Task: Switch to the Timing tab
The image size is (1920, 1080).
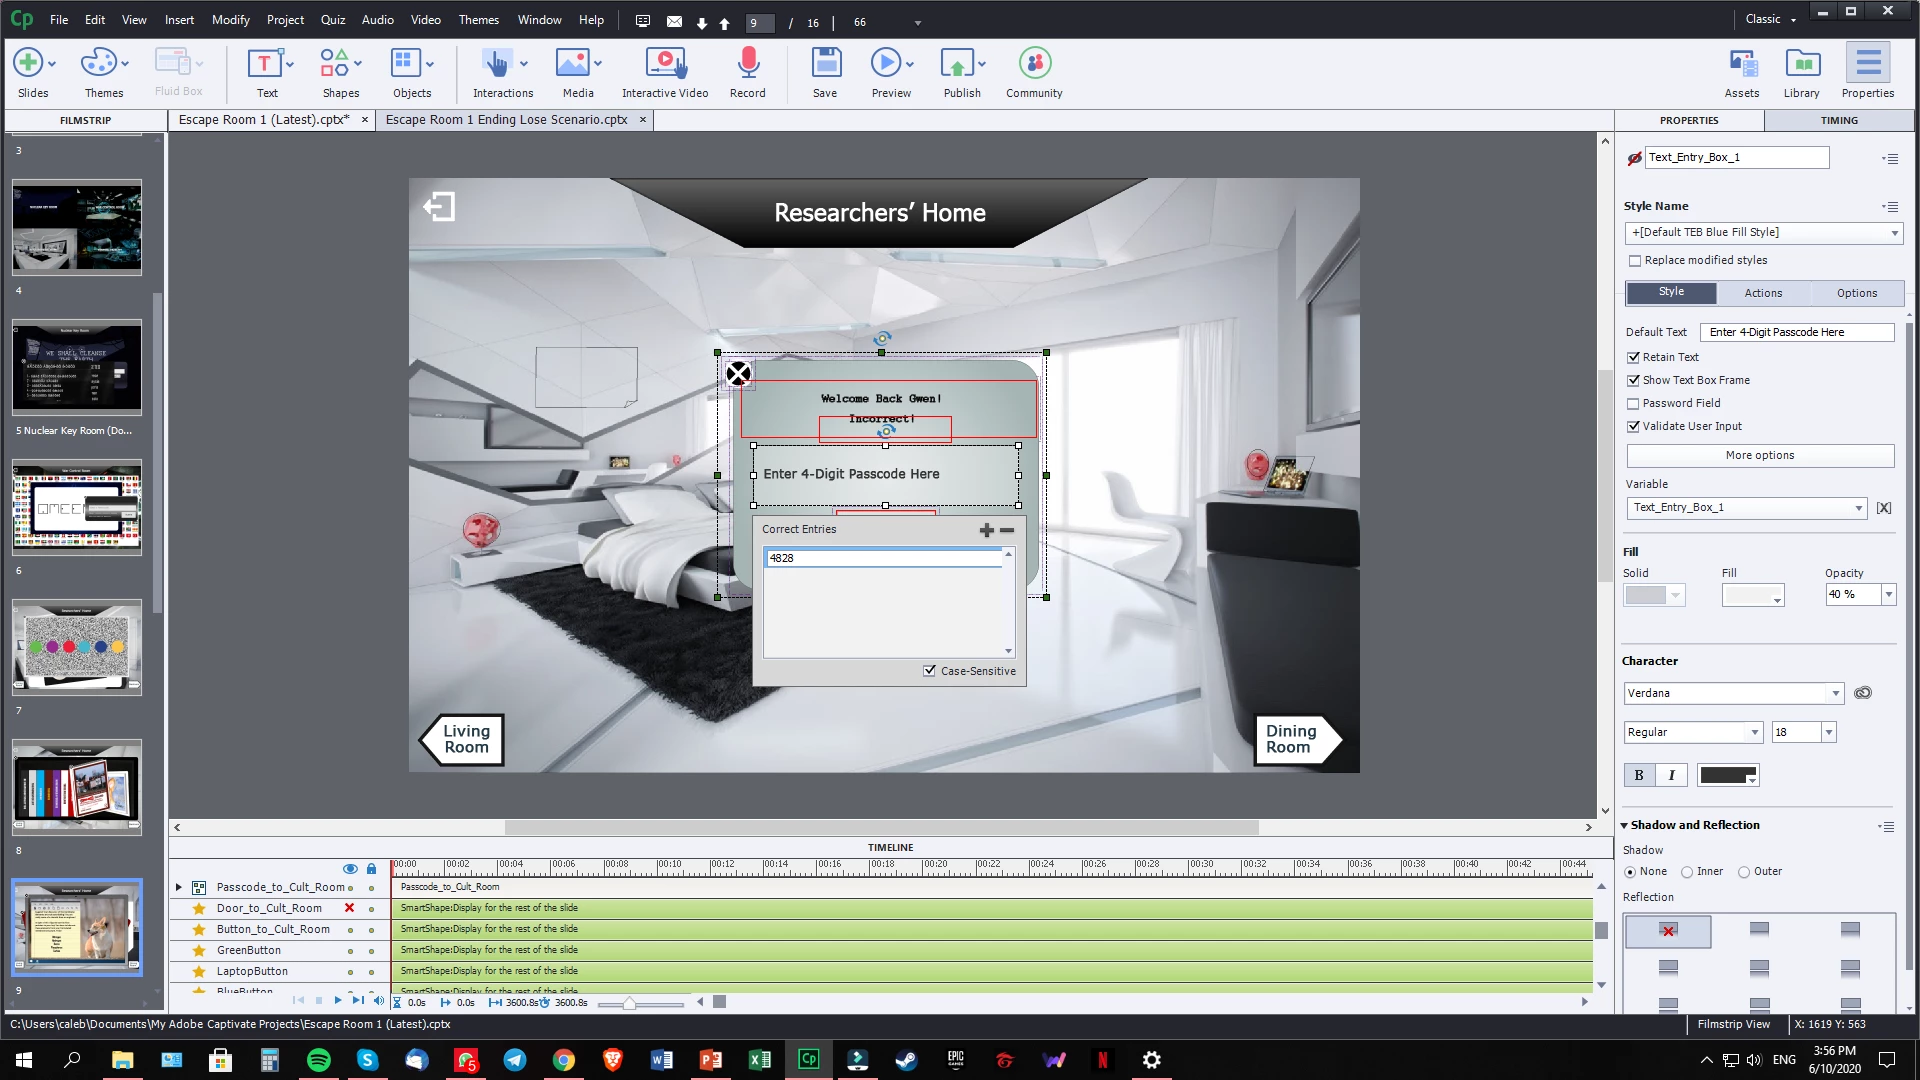Action: (1838, 120)
